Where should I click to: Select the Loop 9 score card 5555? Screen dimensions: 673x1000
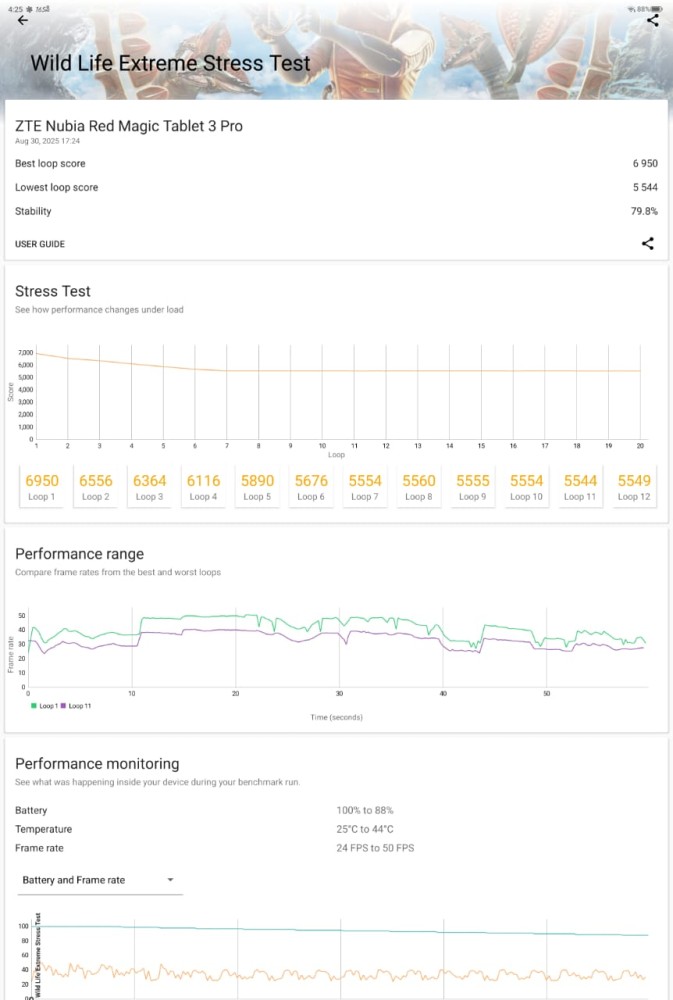tap(473, 487)
